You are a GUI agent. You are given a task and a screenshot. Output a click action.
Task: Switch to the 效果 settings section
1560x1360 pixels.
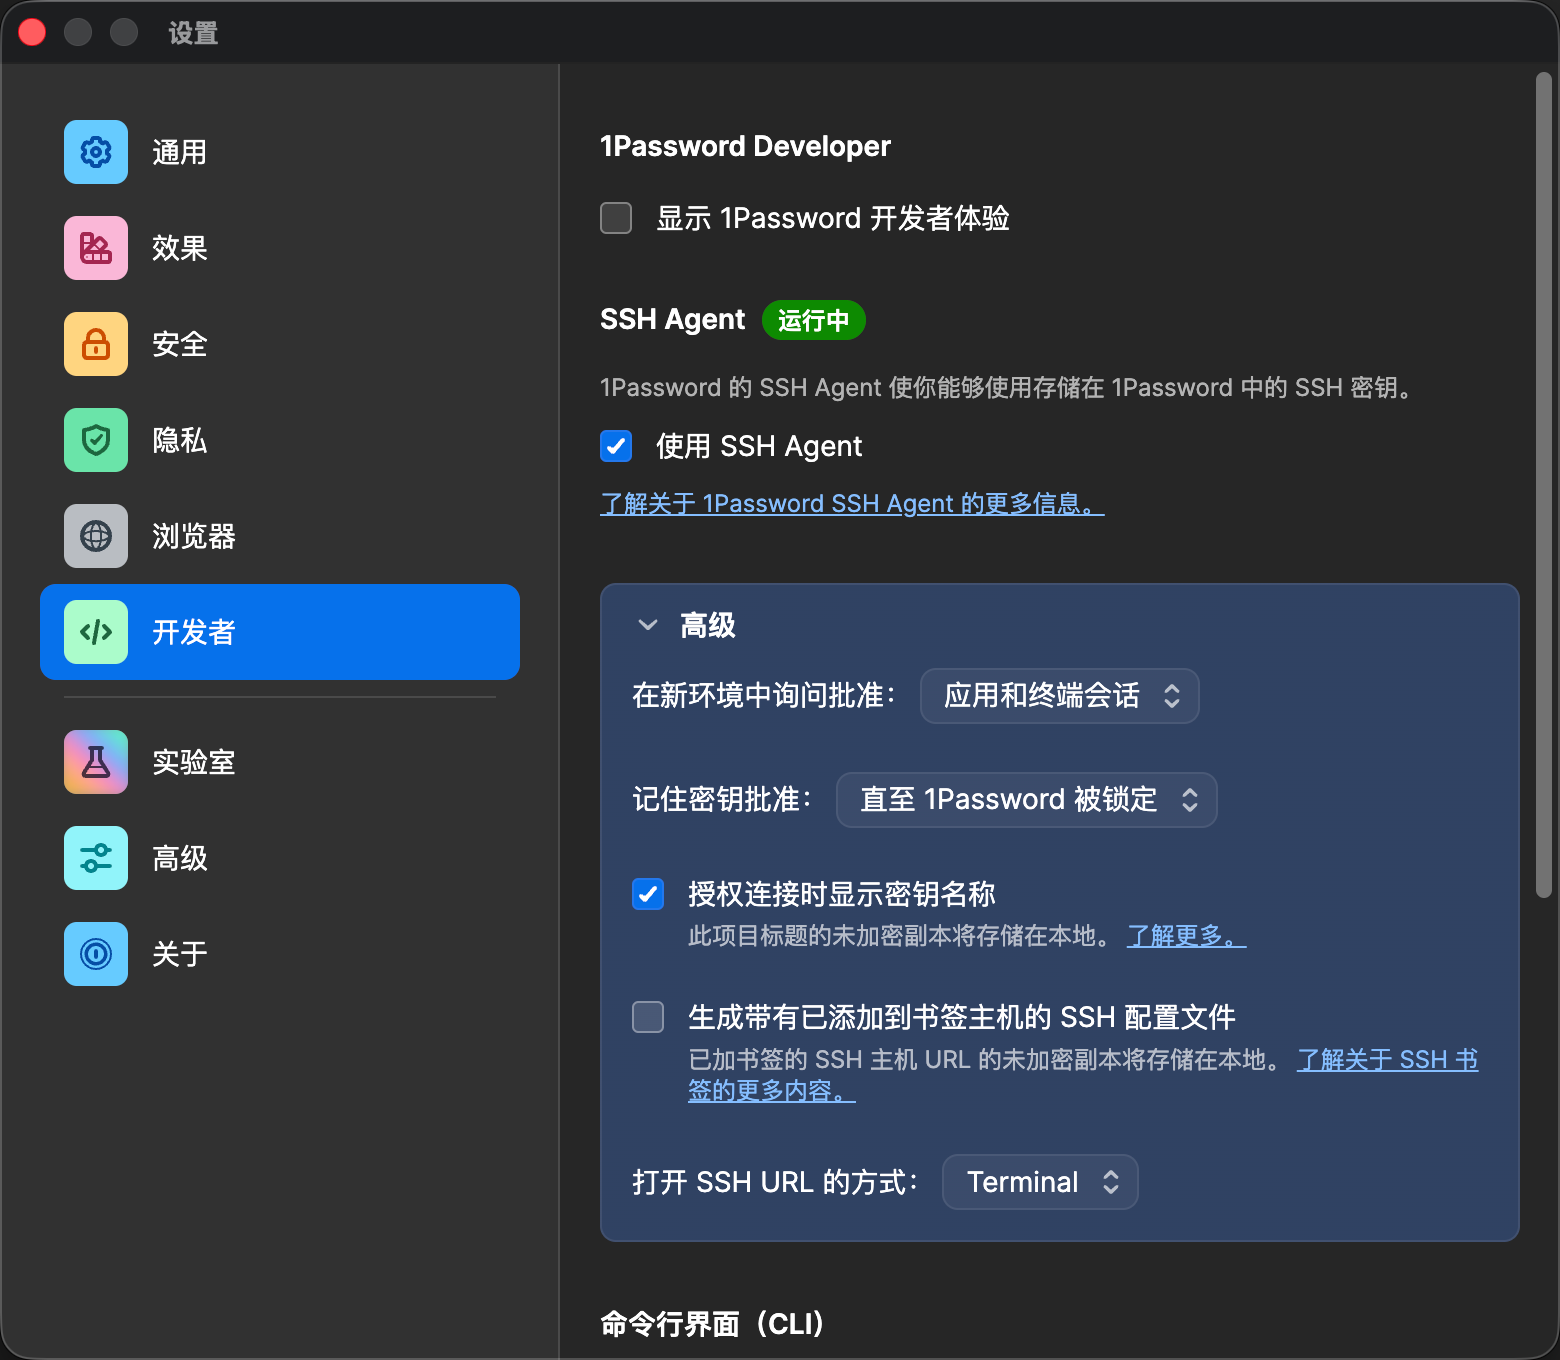tap(280, 248)
